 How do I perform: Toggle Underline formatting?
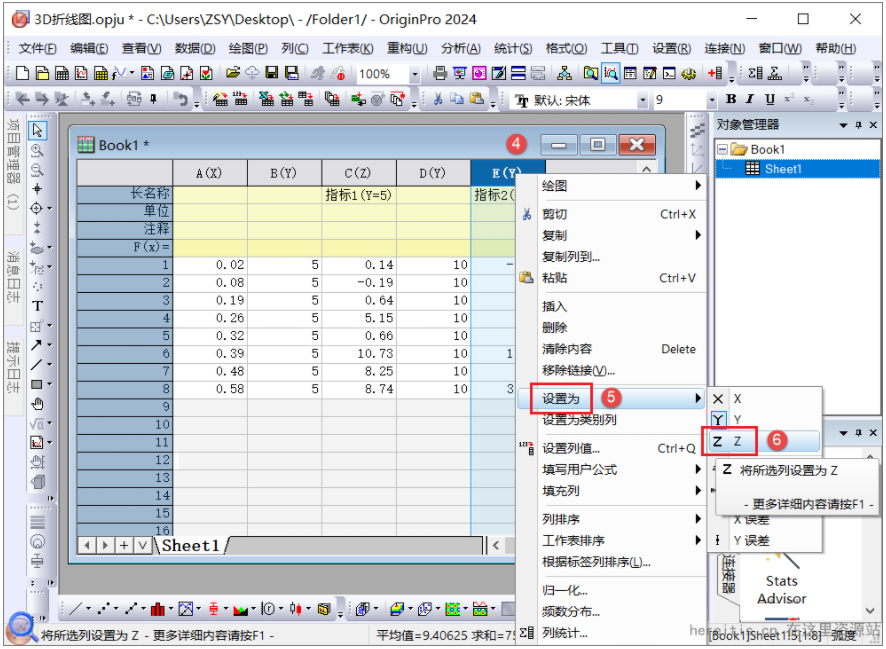[769, 99]
